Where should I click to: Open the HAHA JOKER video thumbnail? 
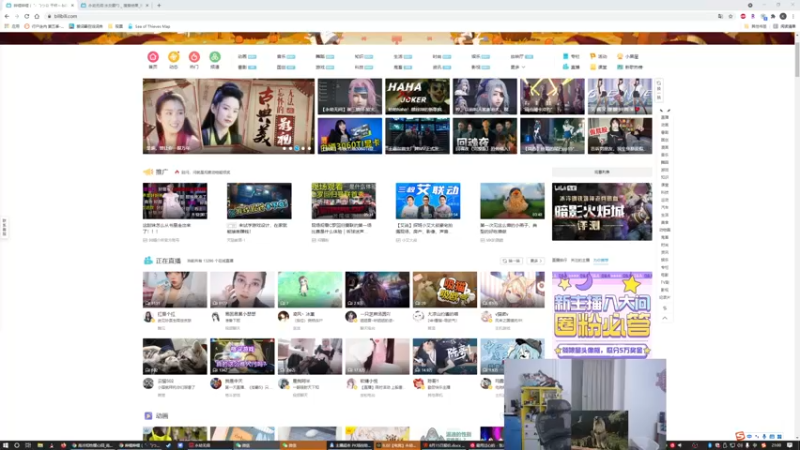point(417,96)
